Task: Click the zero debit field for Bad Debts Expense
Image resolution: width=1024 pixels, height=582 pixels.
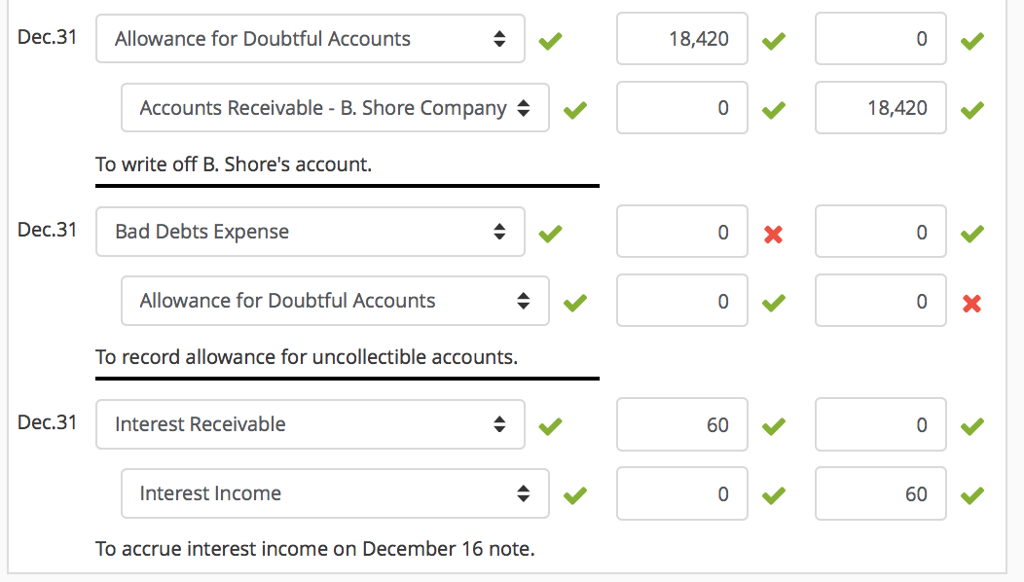Action: point(681,231)
